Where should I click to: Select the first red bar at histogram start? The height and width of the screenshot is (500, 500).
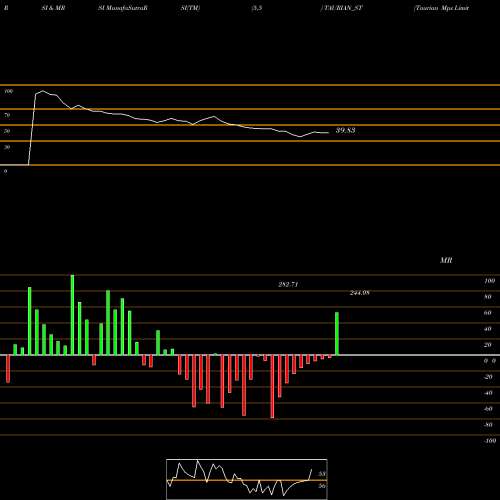coord(8,369)
